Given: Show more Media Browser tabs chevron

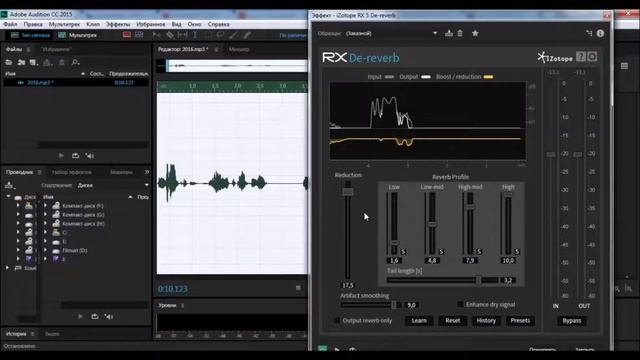Looking at the screenshot, I should point(147,172).
